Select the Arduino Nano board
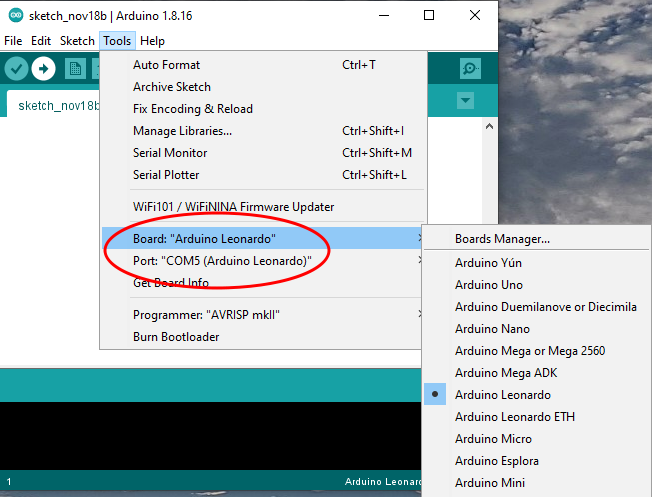This screenshot has width=652, height=497. [x=536, y=329]
